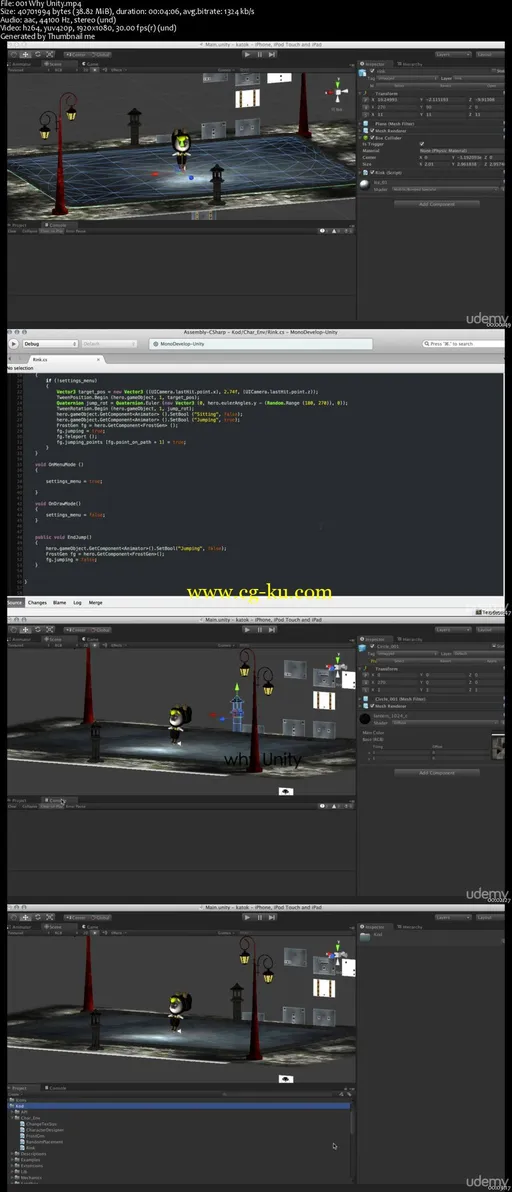
Task: Click the scene orientation gizmo in the Box Collider frame
Action: coord(337,92)
